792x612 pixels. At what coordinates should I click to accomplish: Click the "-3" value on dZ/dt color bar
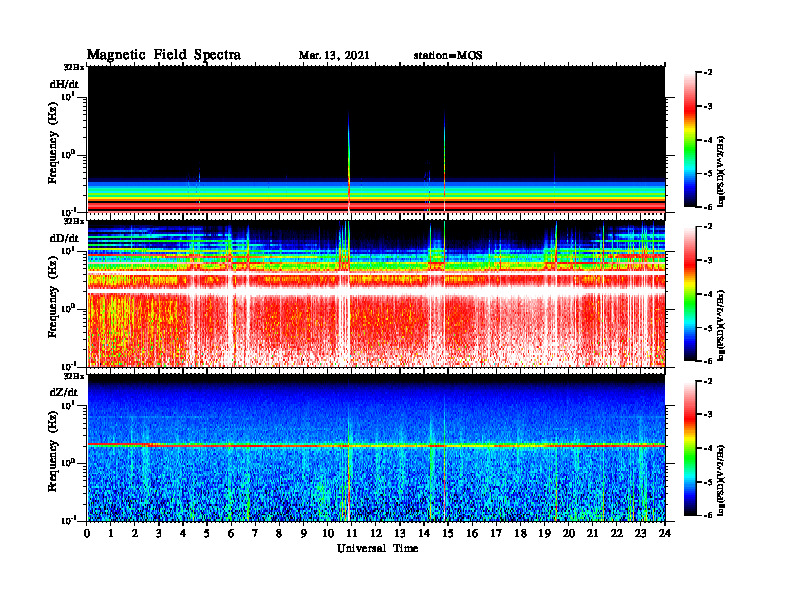[x=708, y=414]
